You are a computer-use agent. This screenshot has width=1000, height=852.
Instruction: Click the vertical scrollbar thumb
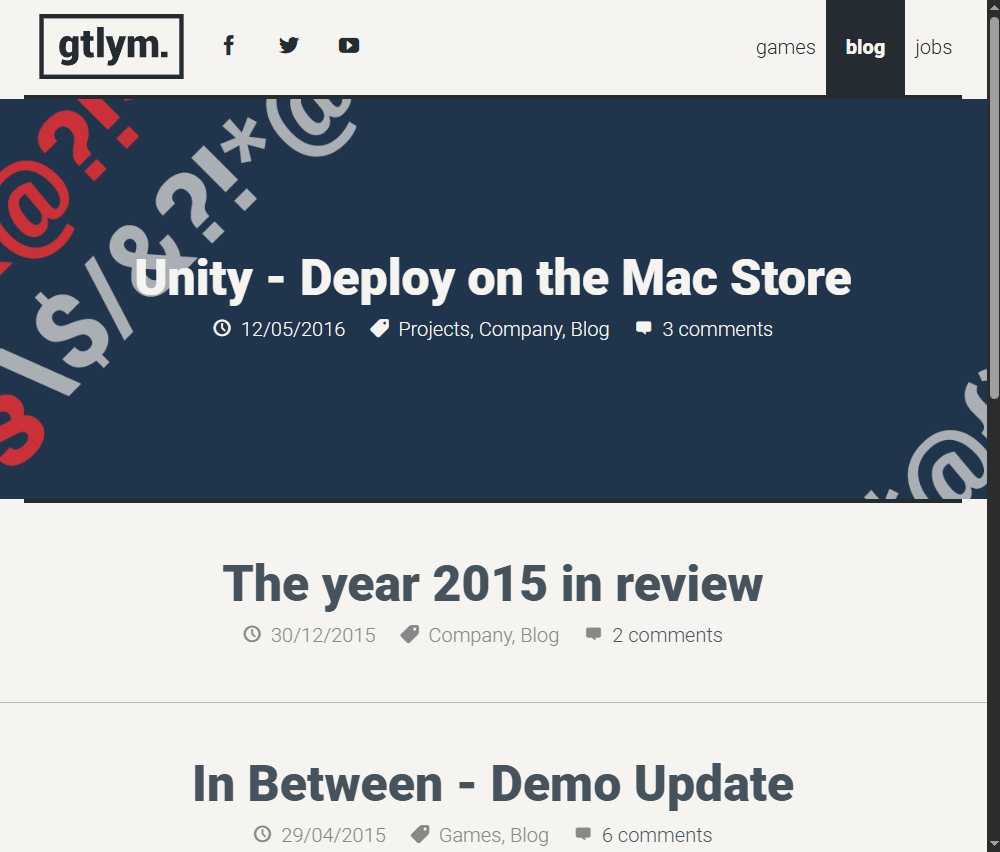[x=994, y=208]
